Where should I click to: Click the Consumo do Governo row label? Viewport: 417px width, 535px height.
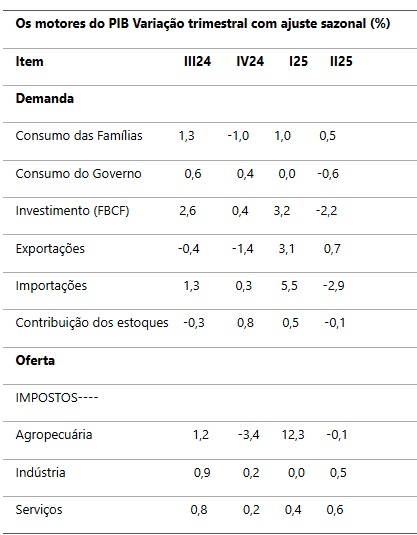[x=78, y=174]
